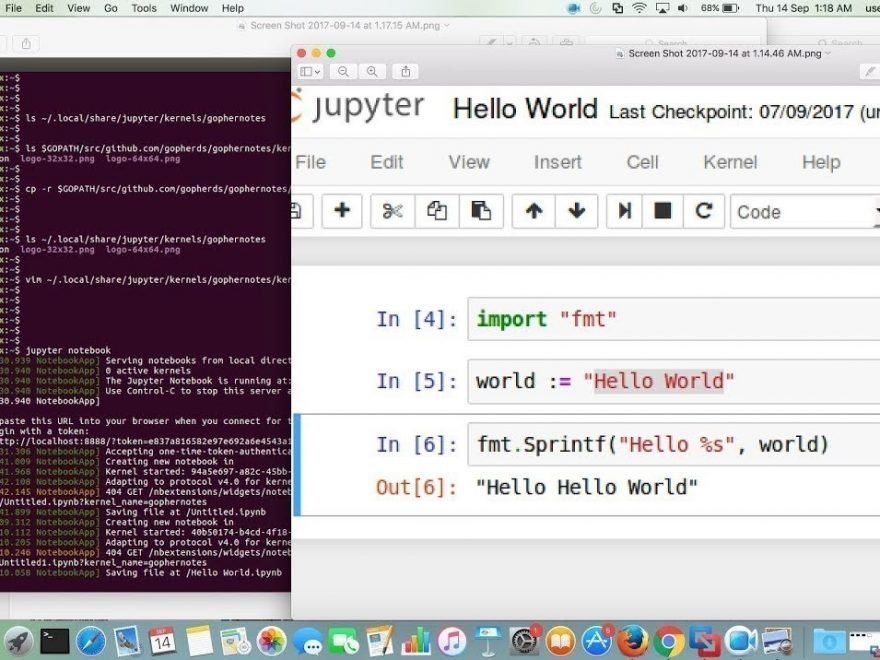Open Firefox from the Dock
This screenshot has width=880, height=660.
pyautogui.click(x=632, y=641)
